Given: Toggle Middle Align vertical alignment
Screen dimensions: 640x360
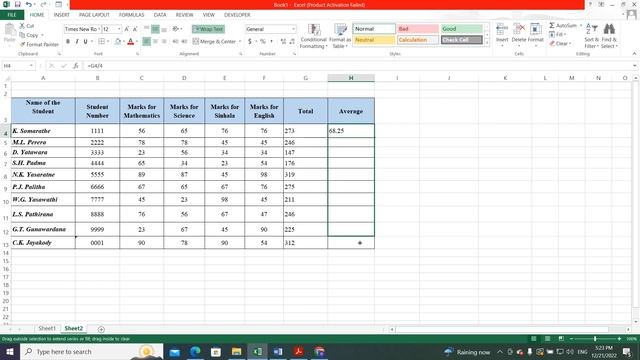Looking at the screenshot, I should (x=155, y=29).
